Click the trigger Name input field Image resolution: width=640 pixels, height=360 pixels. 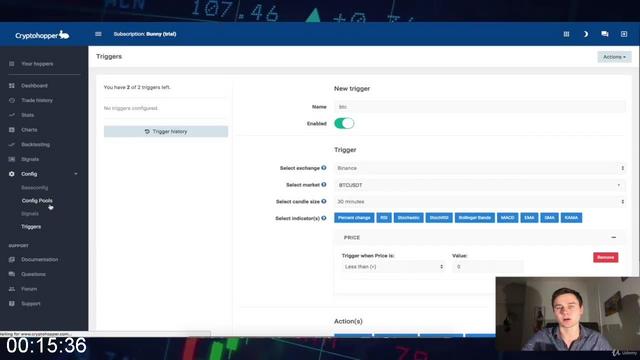click(480, 107)
